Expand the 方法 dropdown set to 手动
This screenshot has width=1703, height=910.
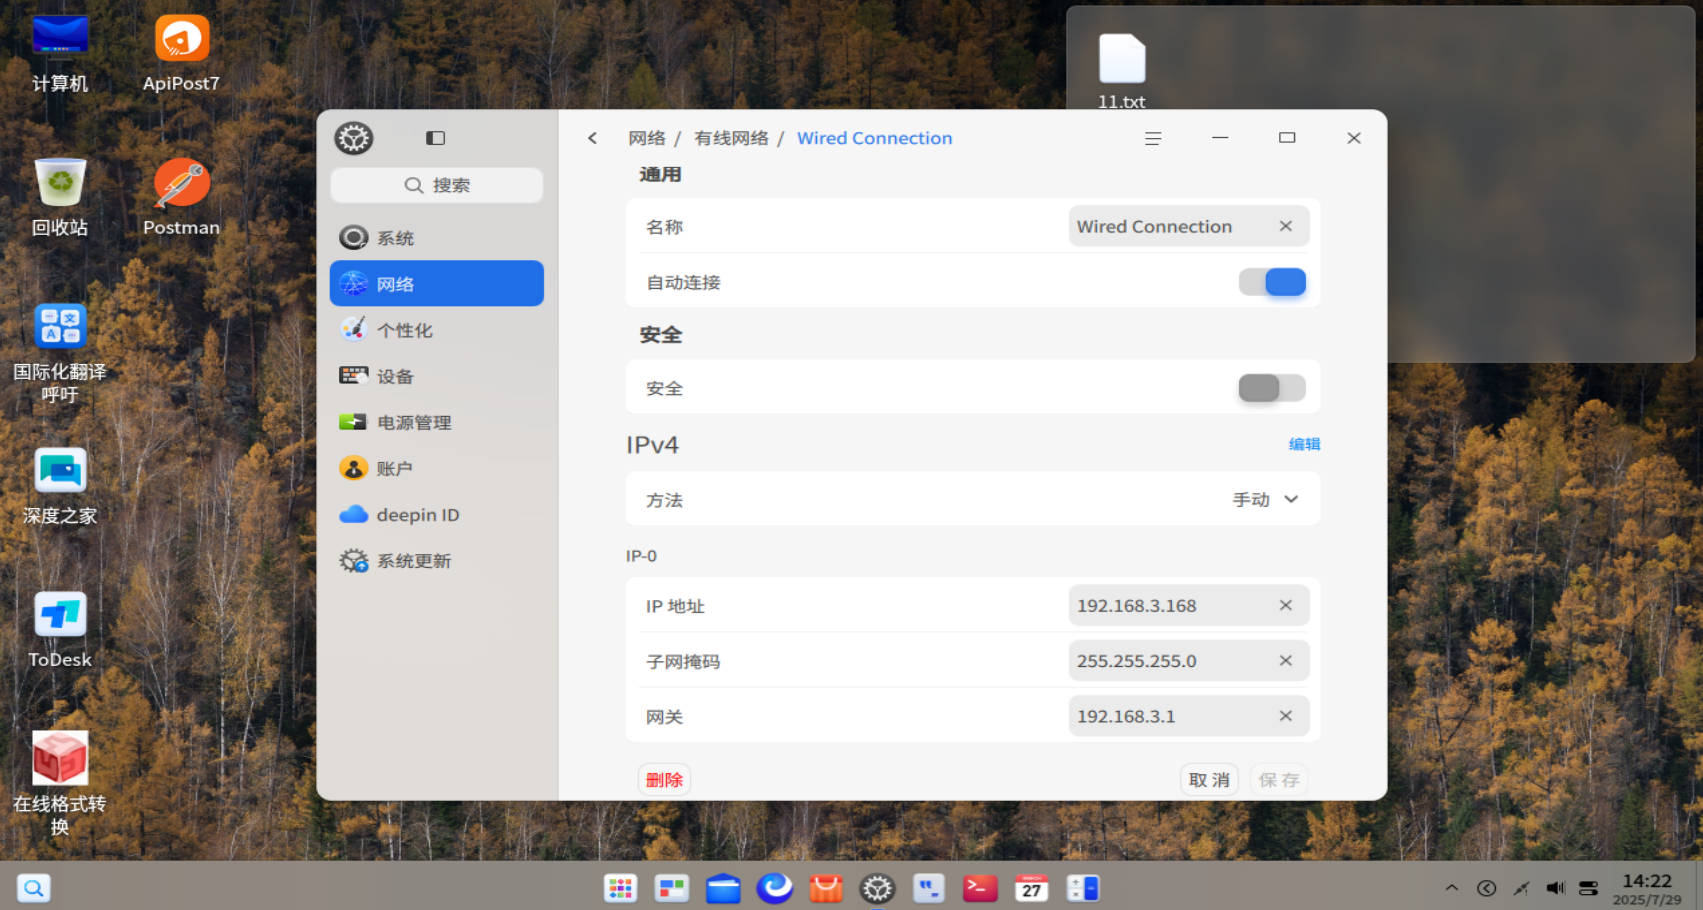click(1265, 499)
